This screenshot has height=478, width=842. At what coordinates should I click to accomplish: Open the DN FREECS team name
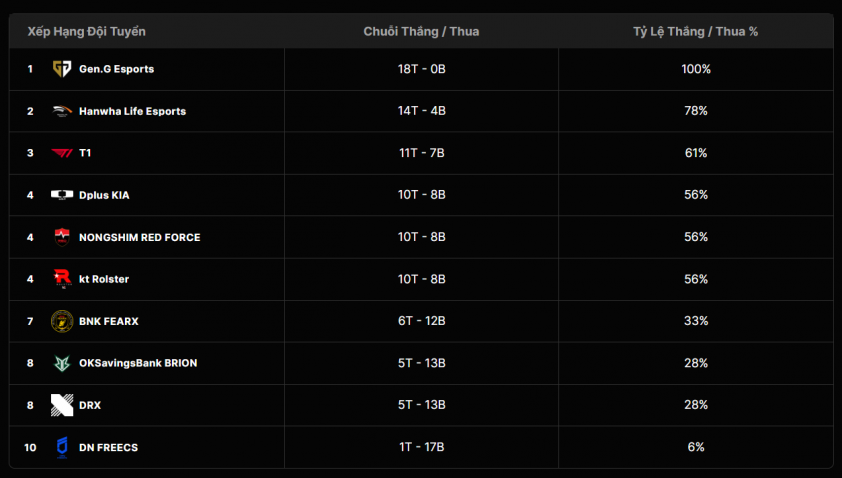pyautogui.click(x=108, y=447)
